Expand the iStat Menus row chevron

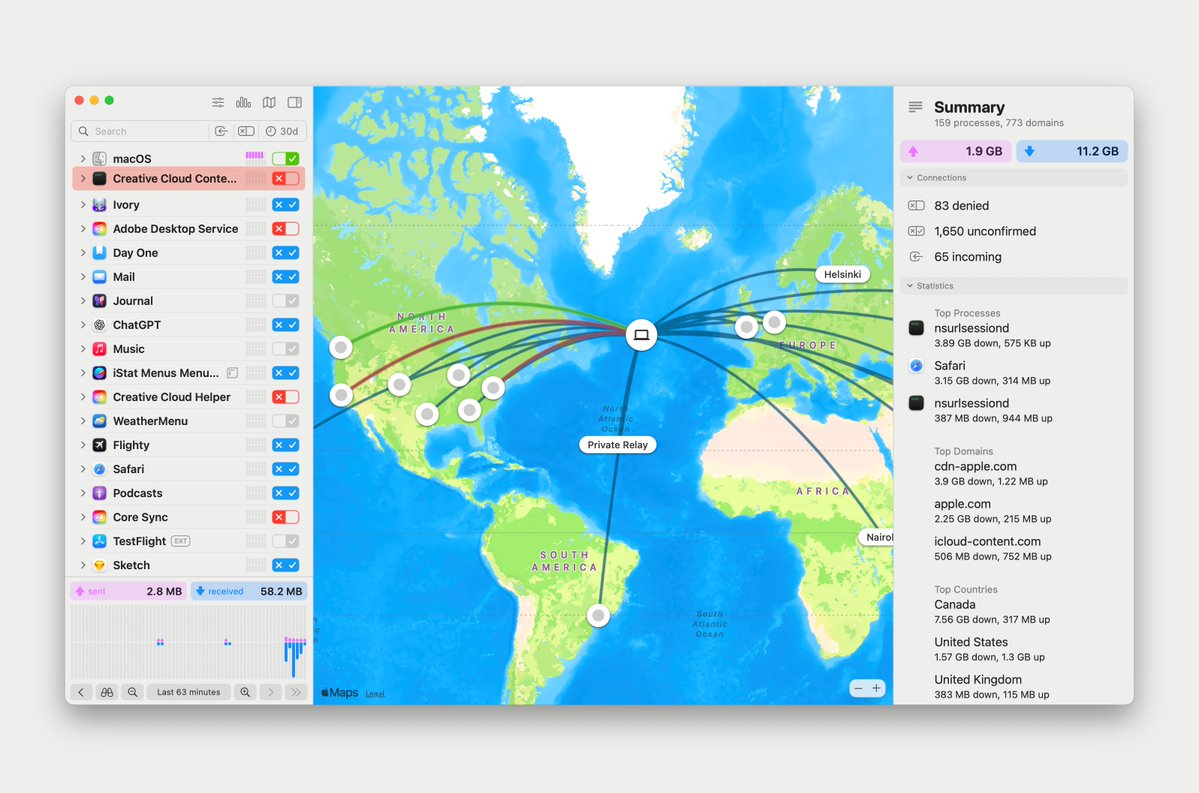click(83, 373)
